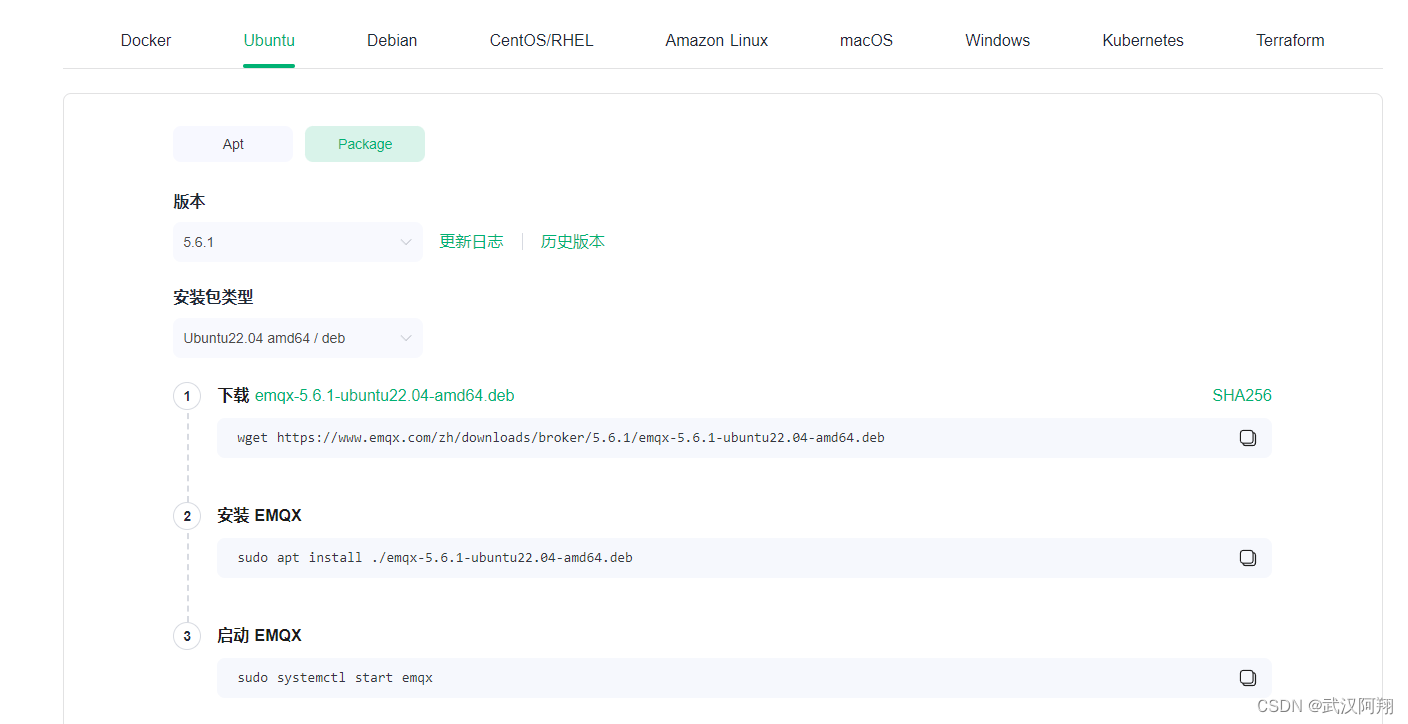Go to the Amazon Linux tab
Screen dimensions: 1408x724
coord(717,41)
